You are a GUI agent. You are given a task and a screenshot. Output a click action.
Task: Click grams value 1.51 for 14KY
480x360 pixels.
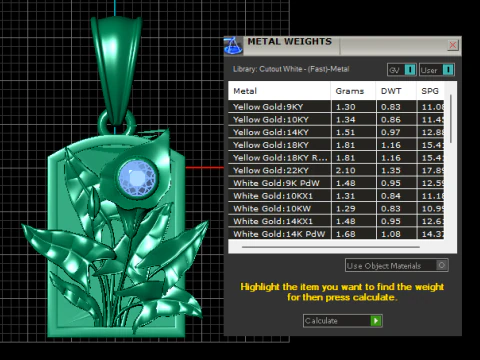coord(346,132)
